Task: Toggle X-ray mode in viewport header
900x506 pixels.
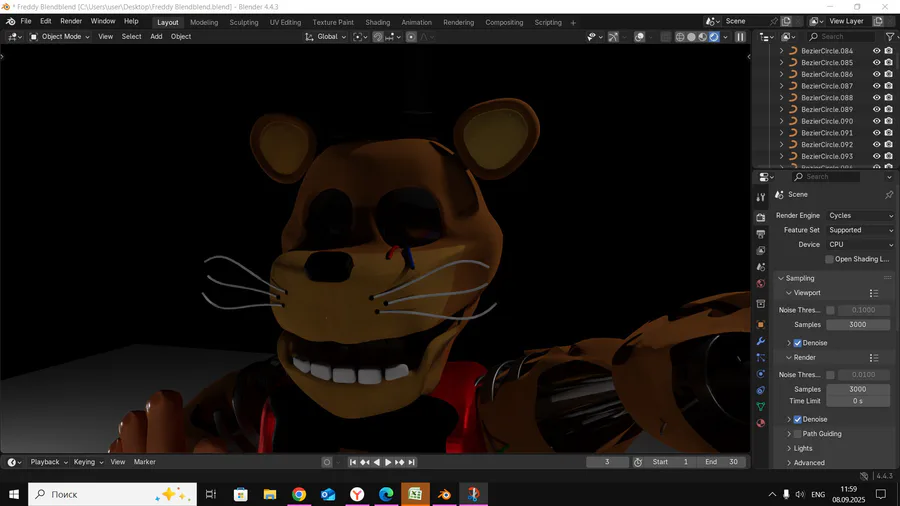Action: click(x=665, y=37)
